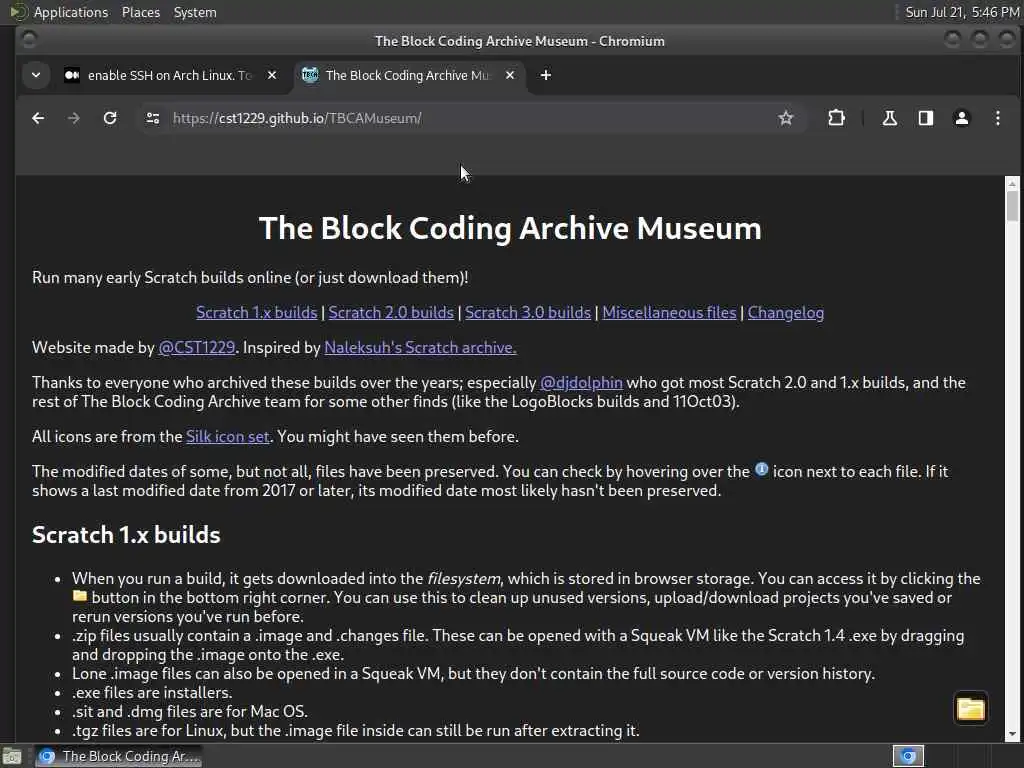The height and width of the screenshot is (768, 1024).
Task: View site information icon in address bar
Action: pos(153,118)
